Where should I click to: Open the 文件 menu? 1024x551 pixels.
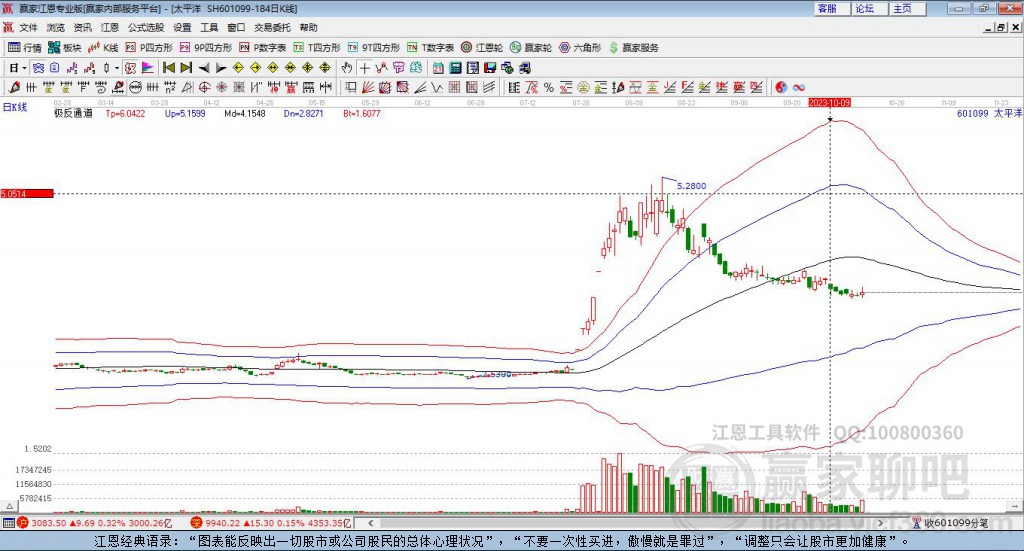click(x=28, y=27)
